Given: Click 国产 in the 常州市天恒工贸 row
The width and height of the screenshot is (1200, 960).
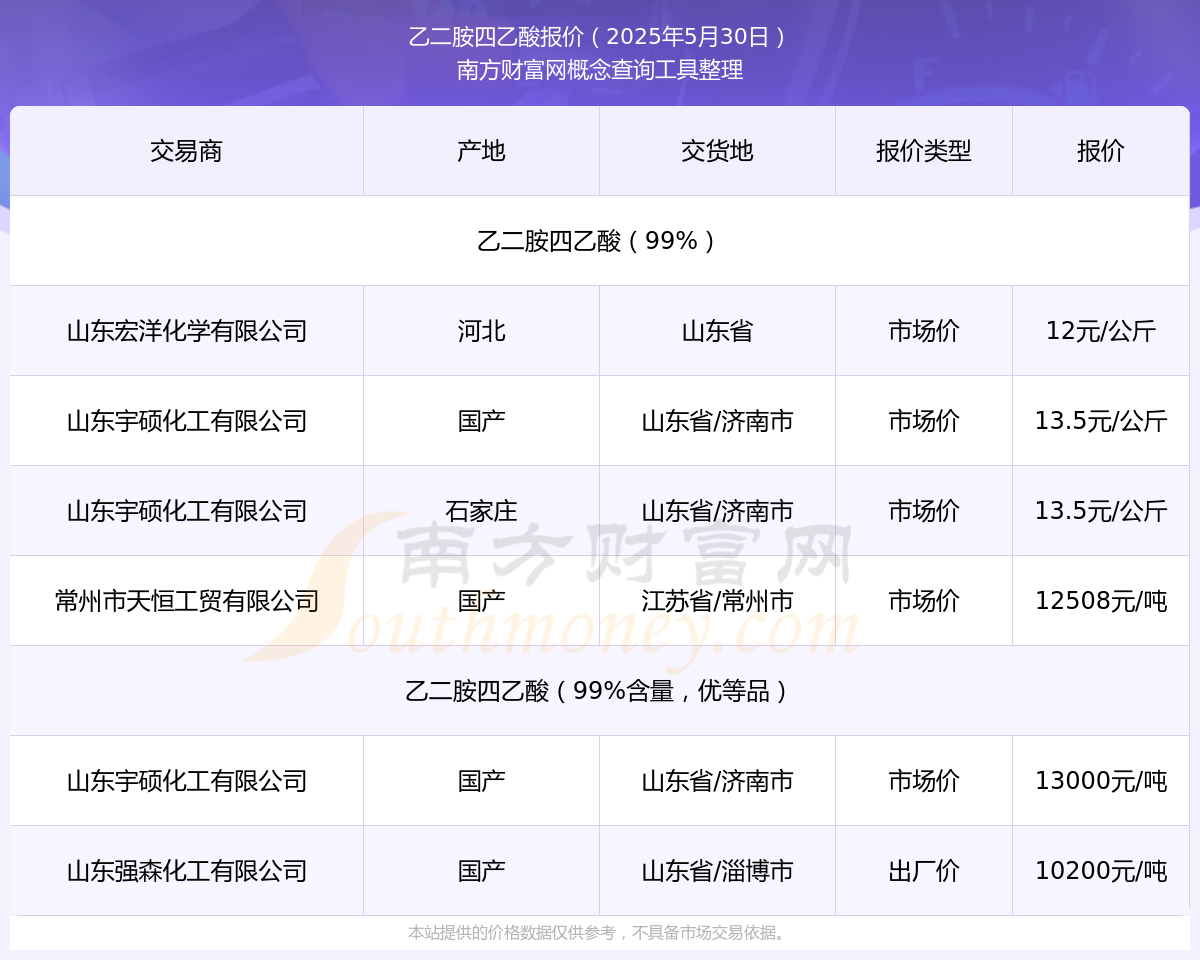Looking at the screenshot, I should click(482, 601).
